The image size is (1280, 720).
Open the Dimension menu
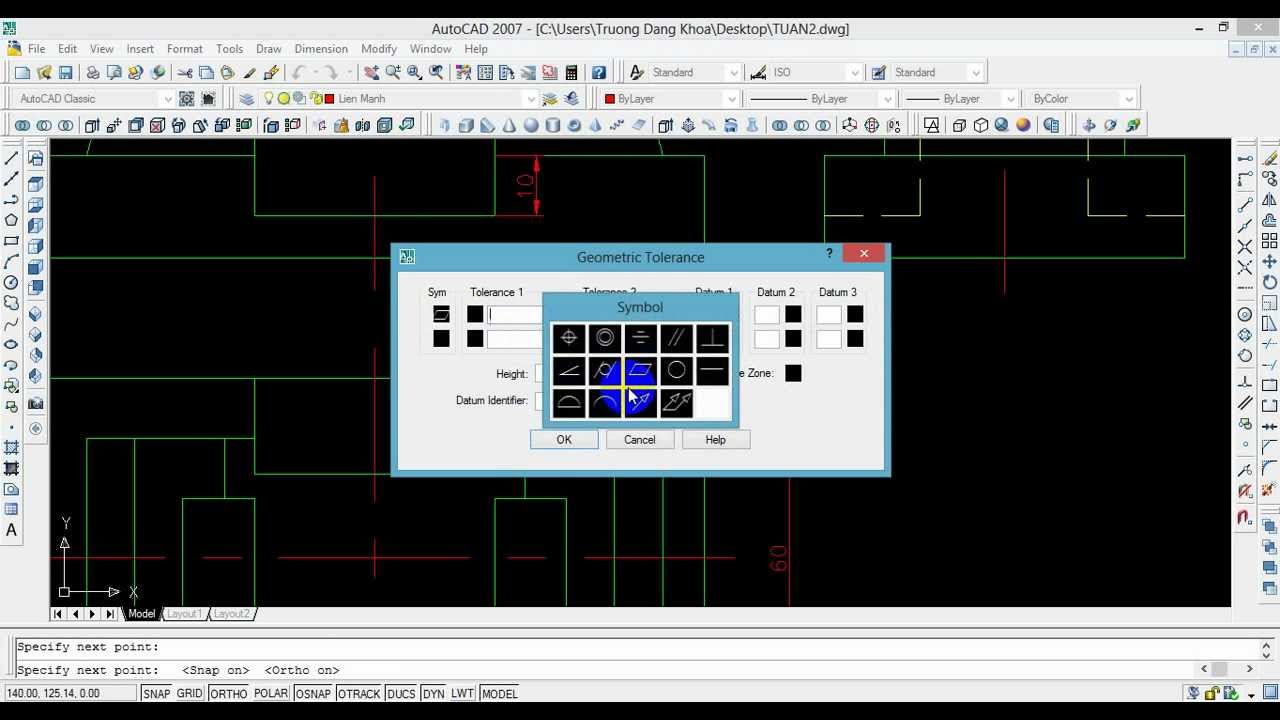pyautogui.click(x=321, y=48)
